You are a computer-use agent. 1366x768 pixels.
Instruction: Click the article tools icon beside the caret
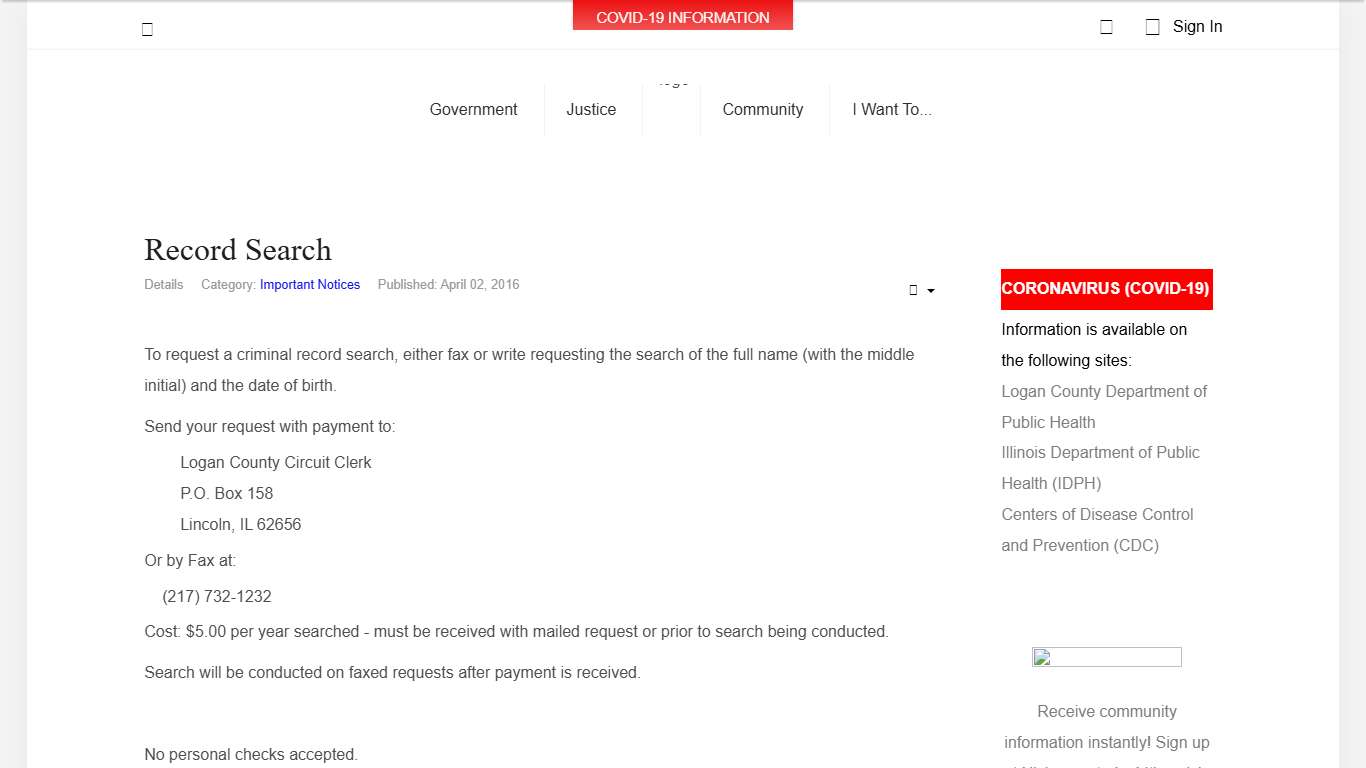[913, 290]
